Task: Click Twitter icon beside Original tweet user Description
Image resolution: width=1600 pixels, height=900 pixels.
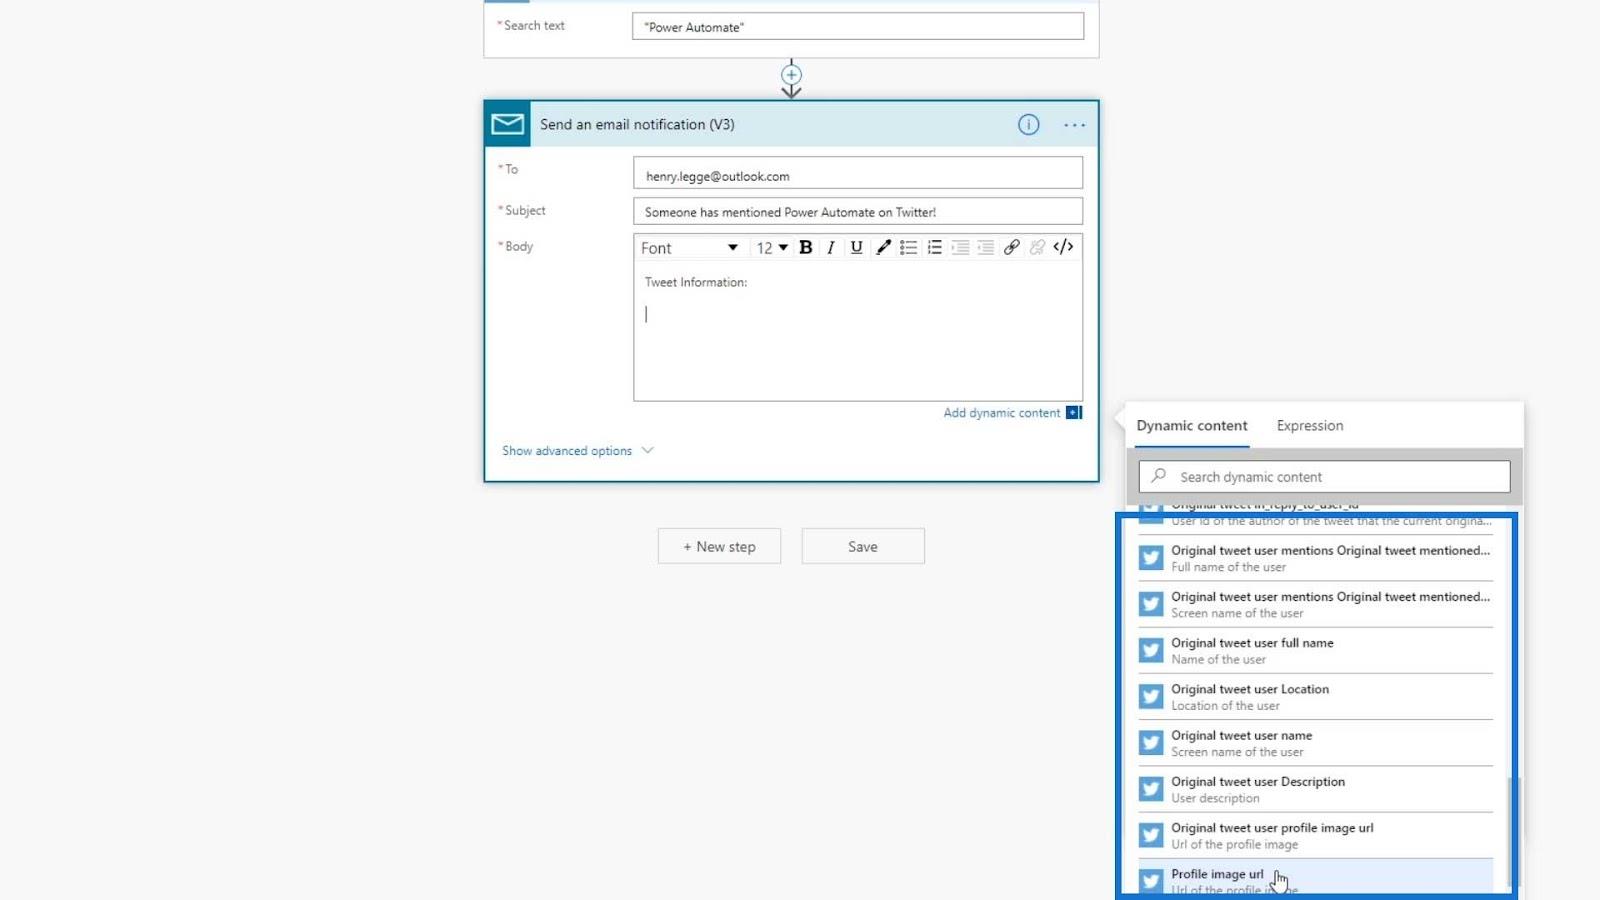Action: click(x=1151, y=789)
